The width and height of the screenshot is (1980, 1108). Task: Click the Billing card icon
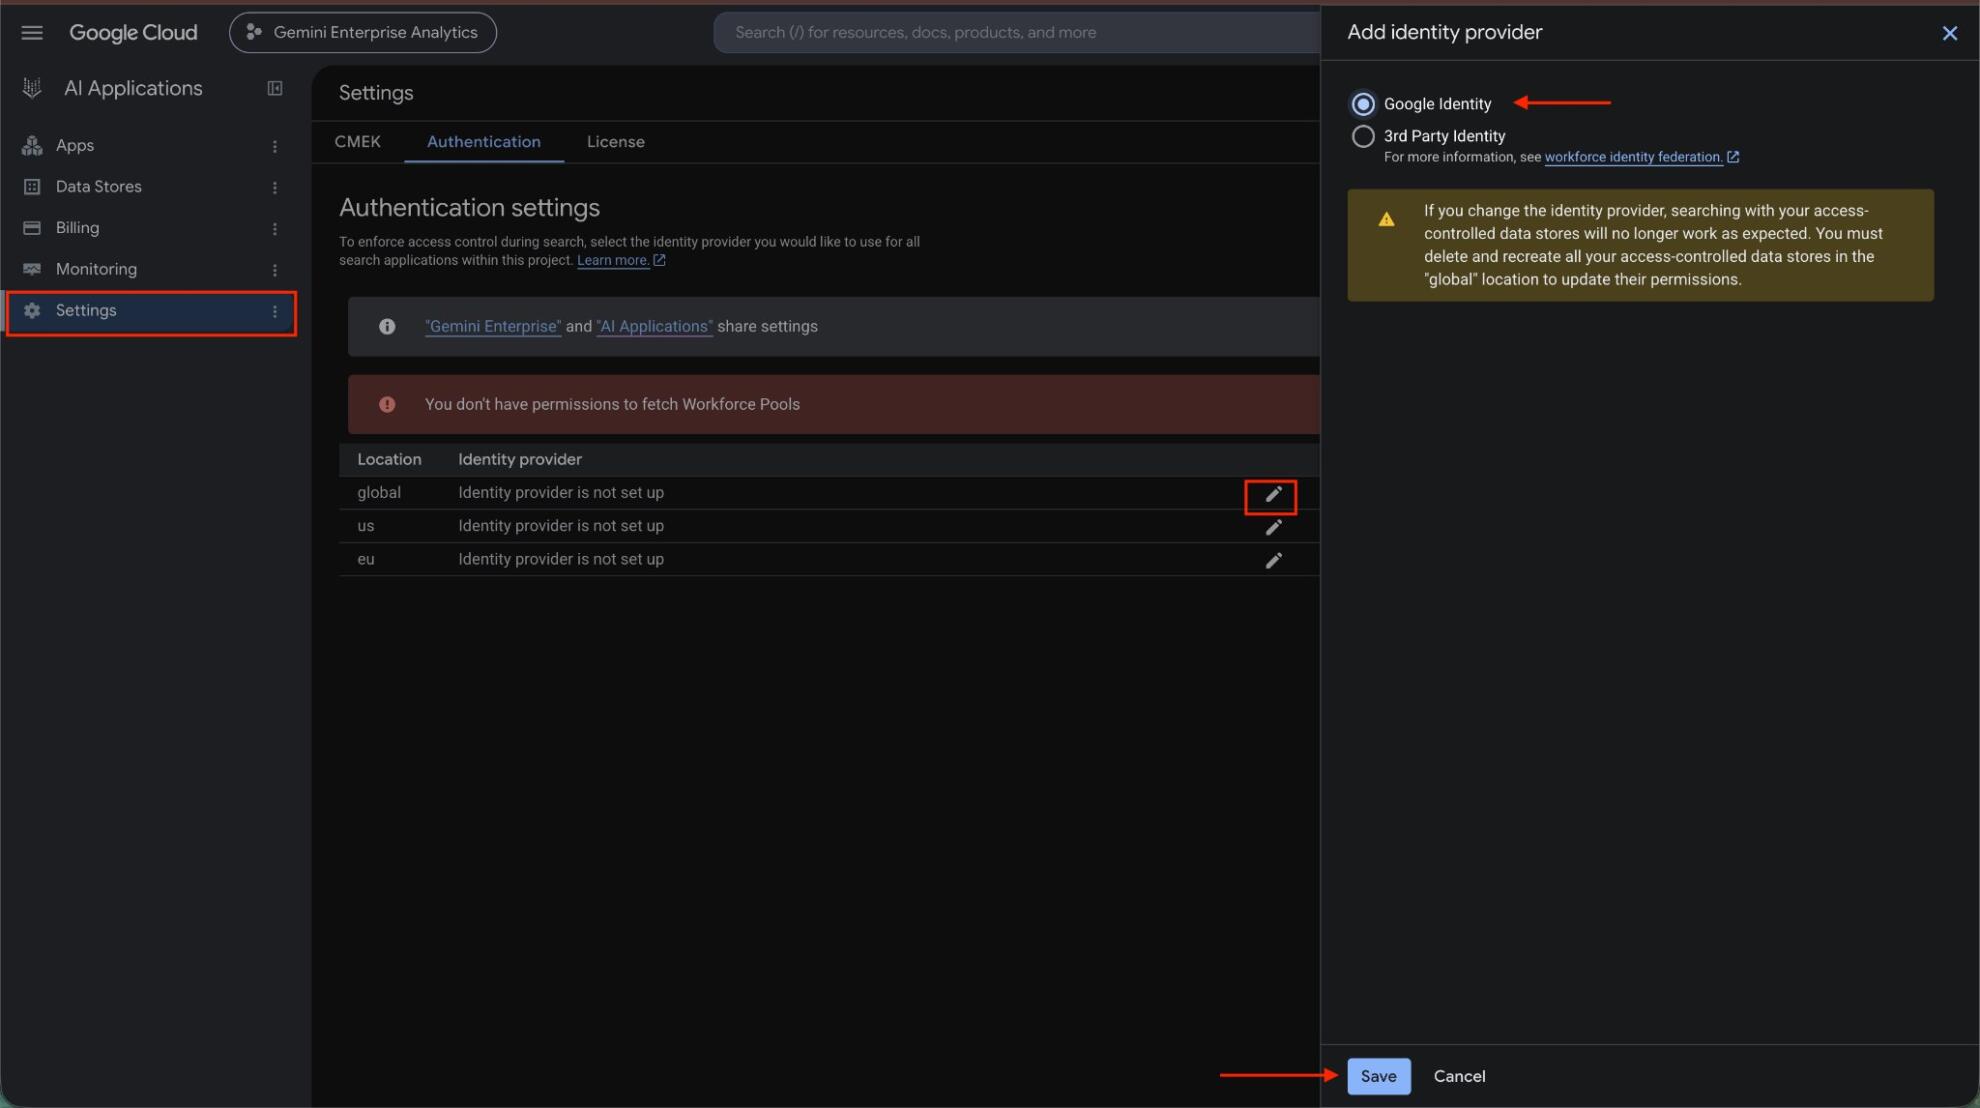point(32,228)
